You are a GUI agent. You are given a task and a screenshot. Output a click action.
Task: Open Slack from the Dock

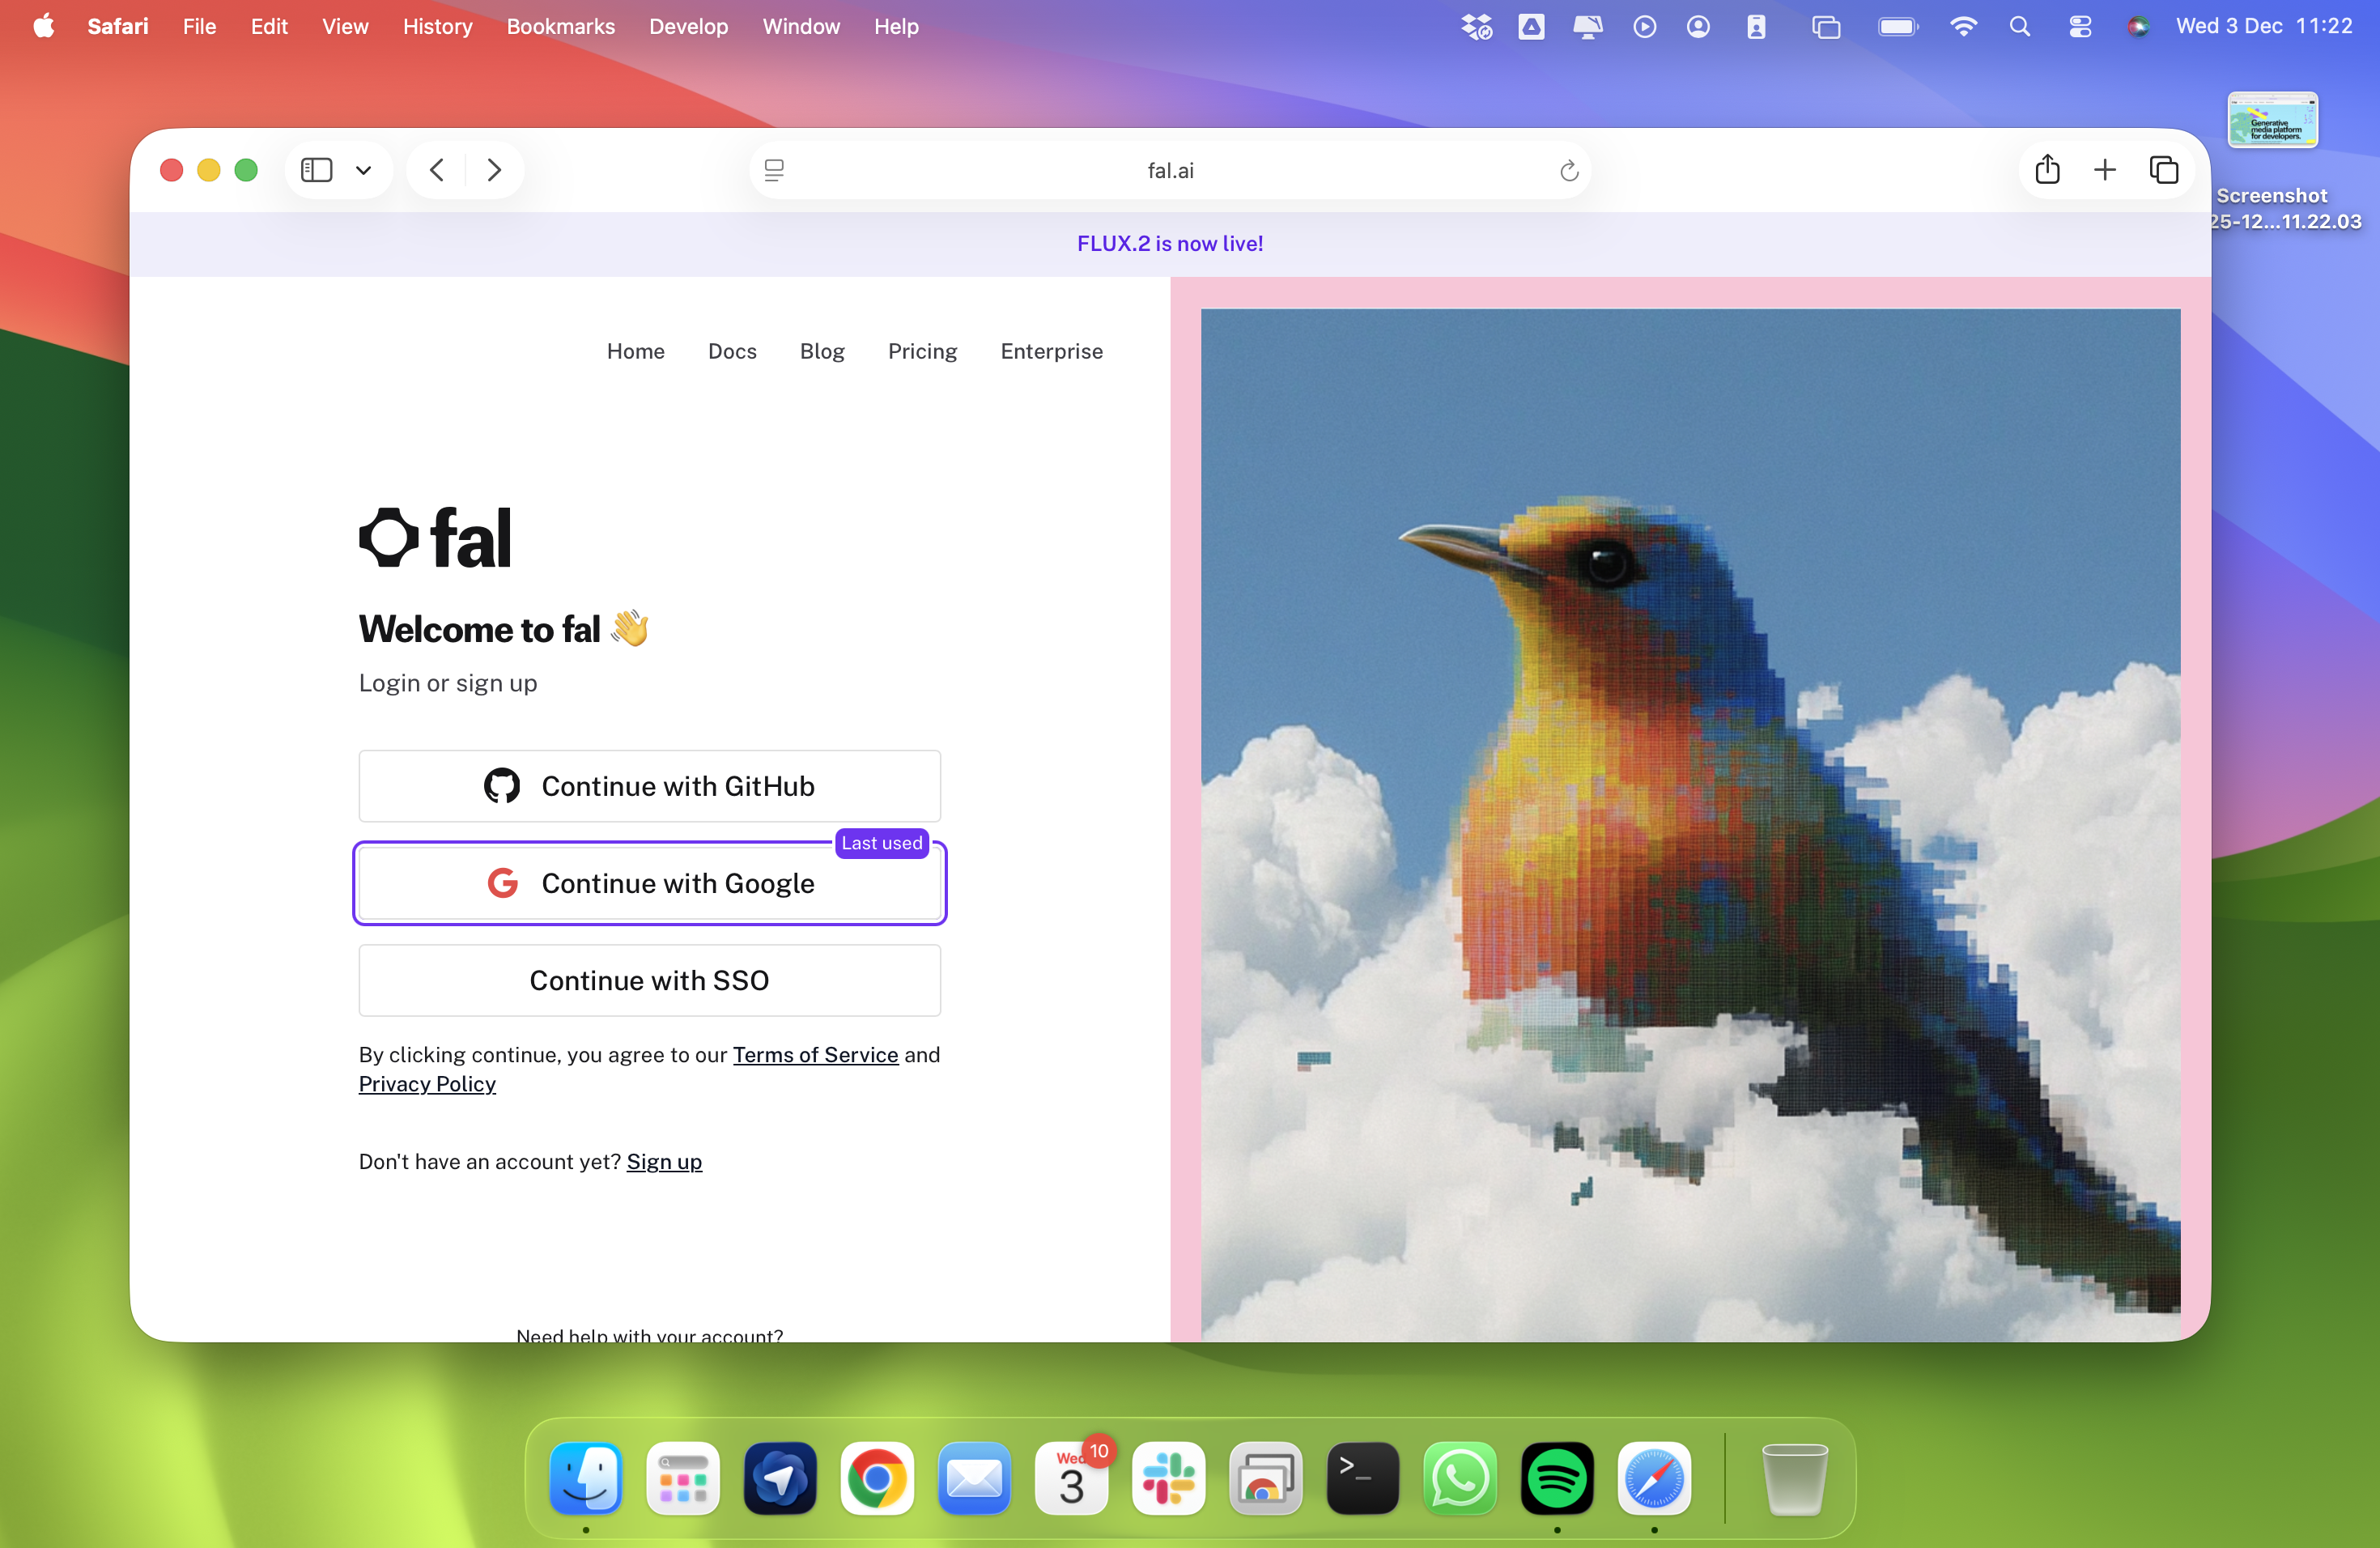click(x=1168, y=1478)
